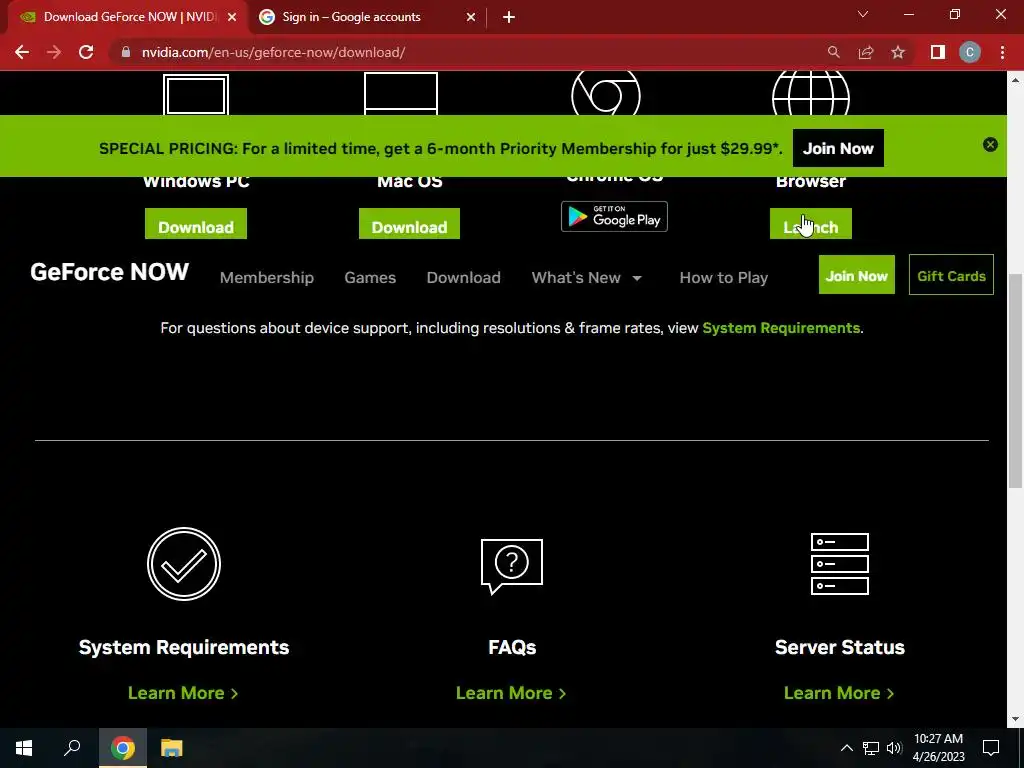Open the Membership nav item
Screen dimensions: 1024x768
click(x=266, y=278)
